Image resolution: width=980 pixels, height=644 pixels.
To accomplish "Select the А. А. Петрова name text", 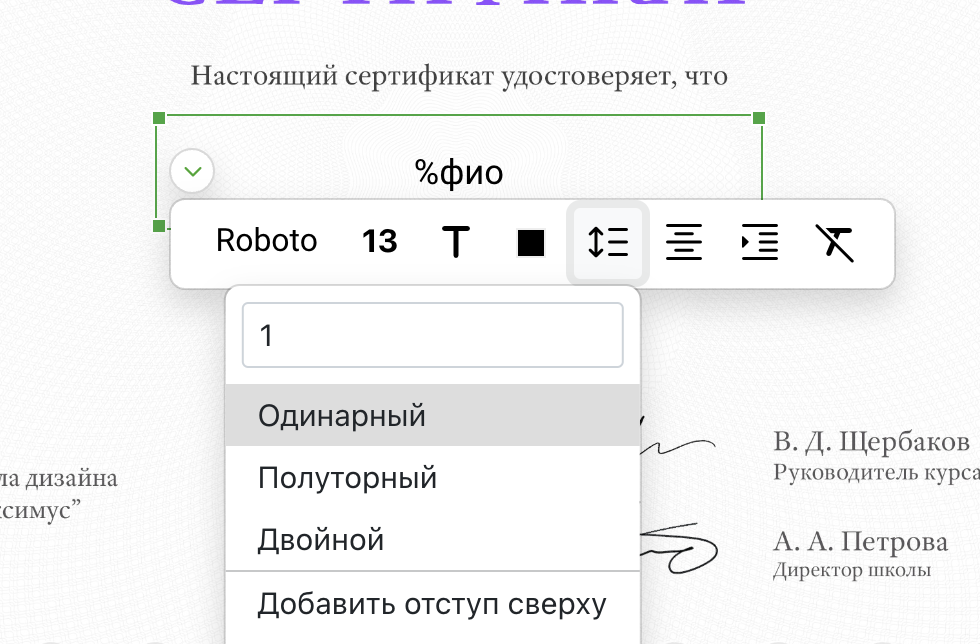I will tap(861, 541).
